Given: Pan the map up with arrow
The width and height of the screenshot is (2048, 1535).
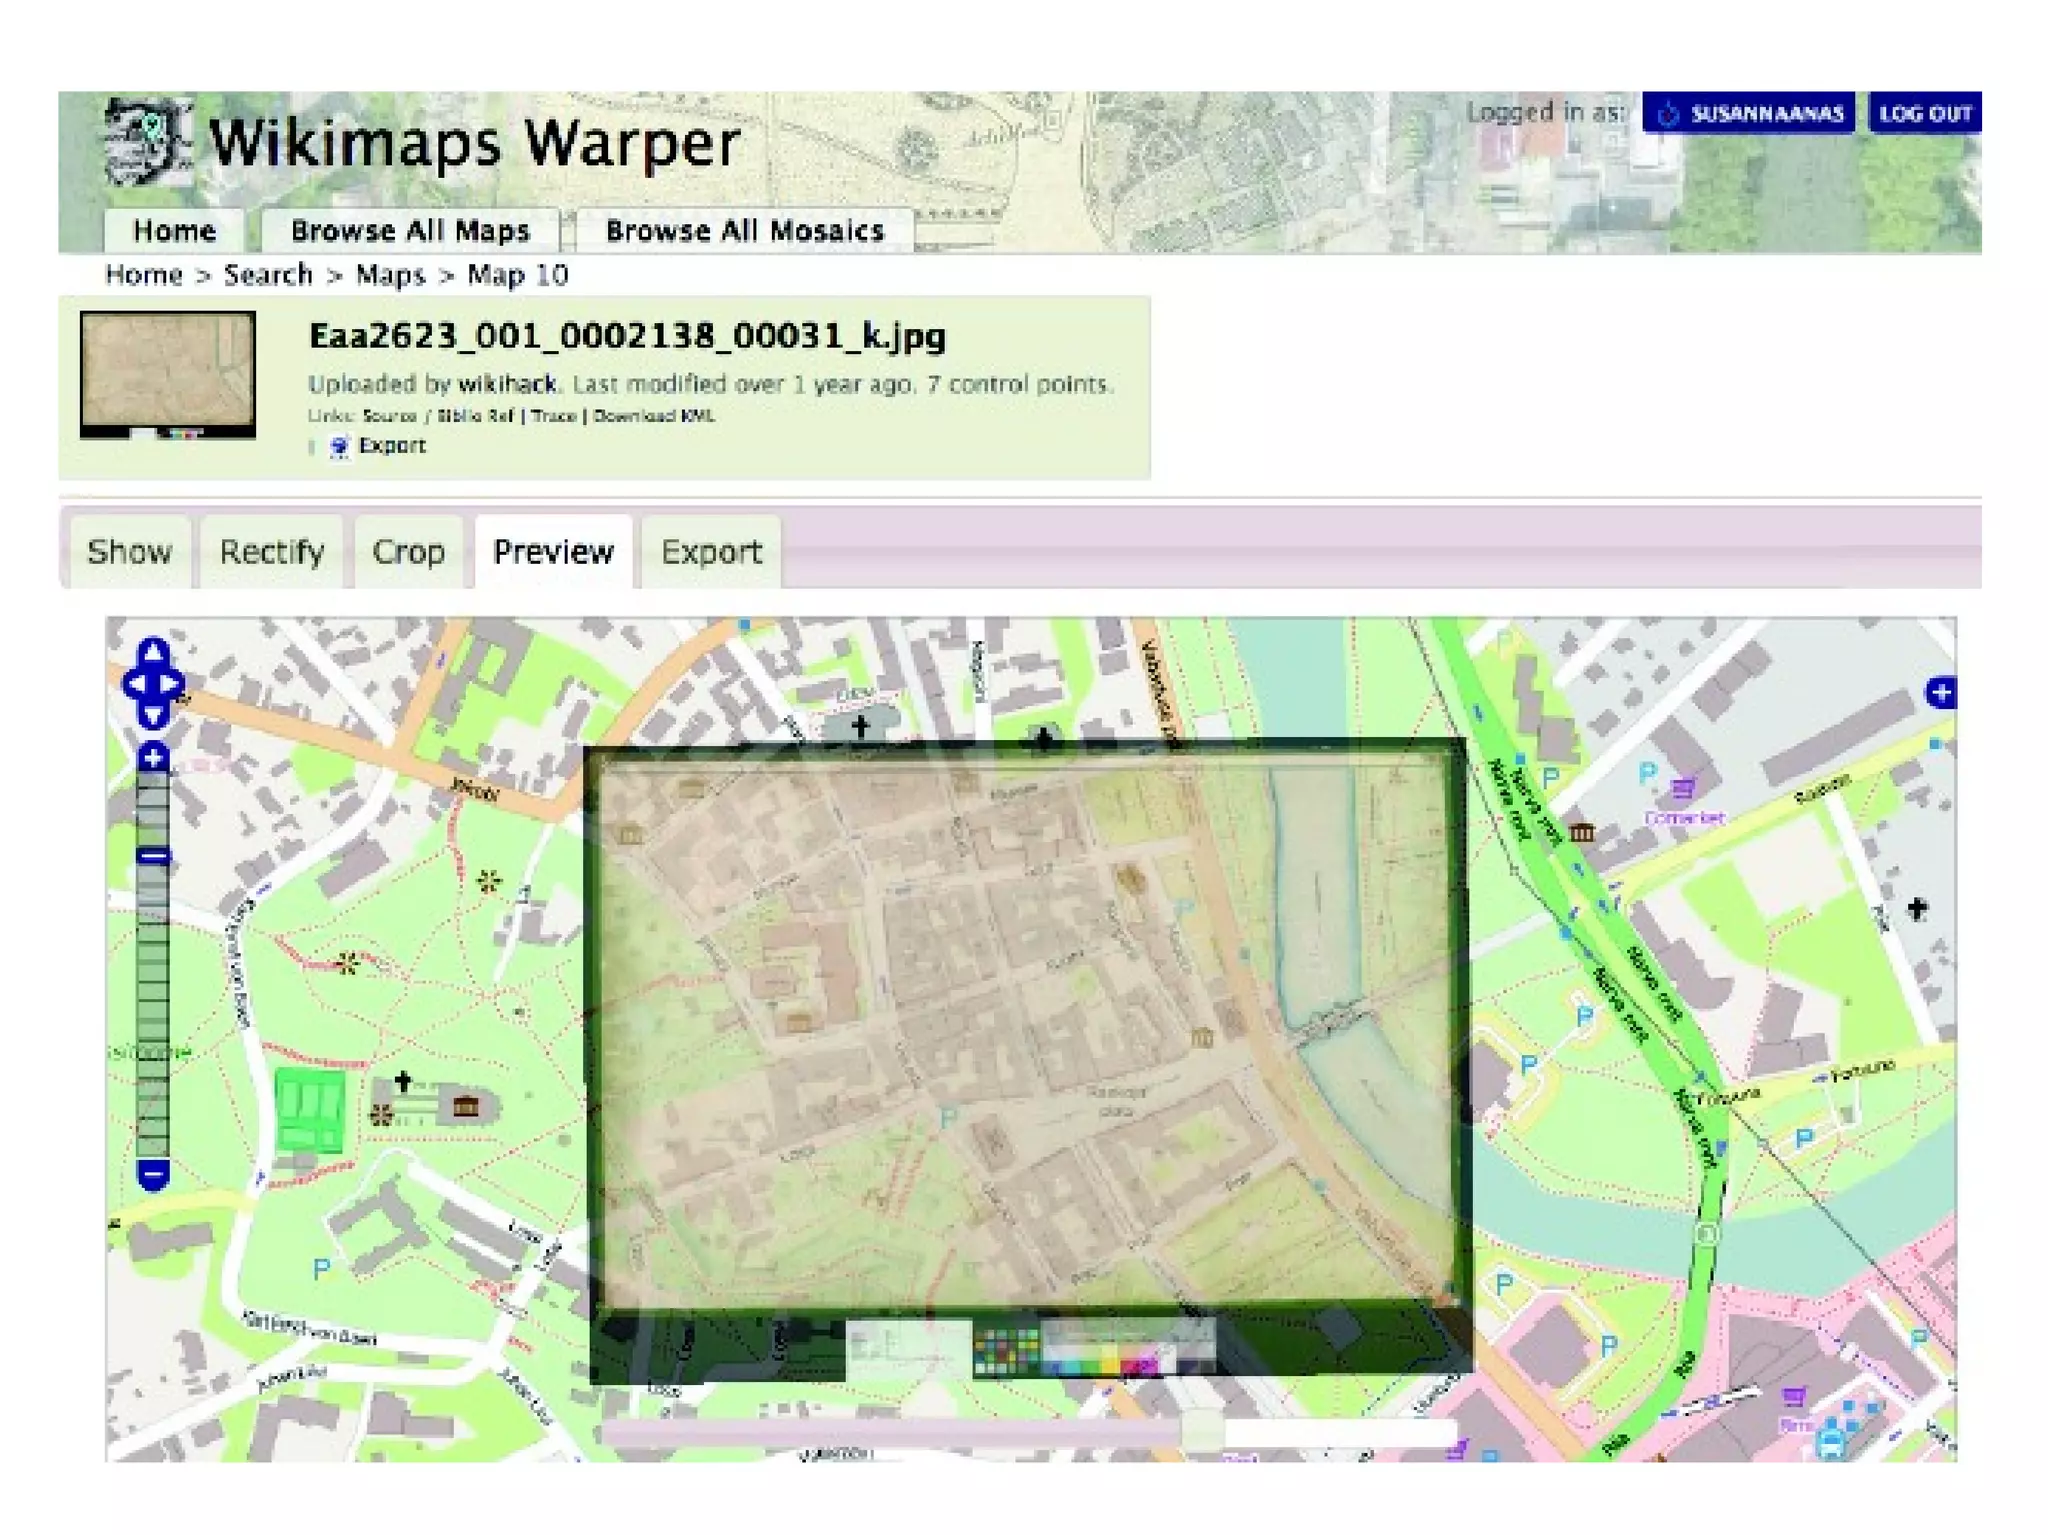Looking at the screenshot, I should pyautogui.click(x=153, y=653).
